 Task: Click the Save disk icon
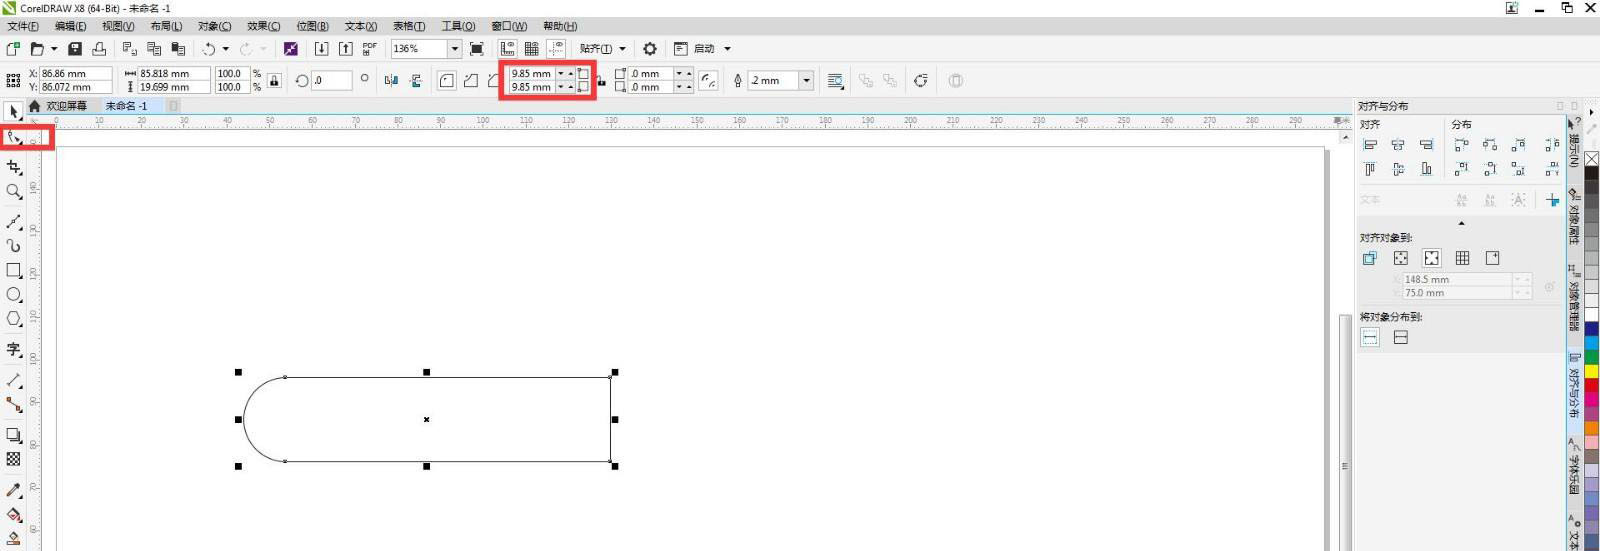click(75, 49)
